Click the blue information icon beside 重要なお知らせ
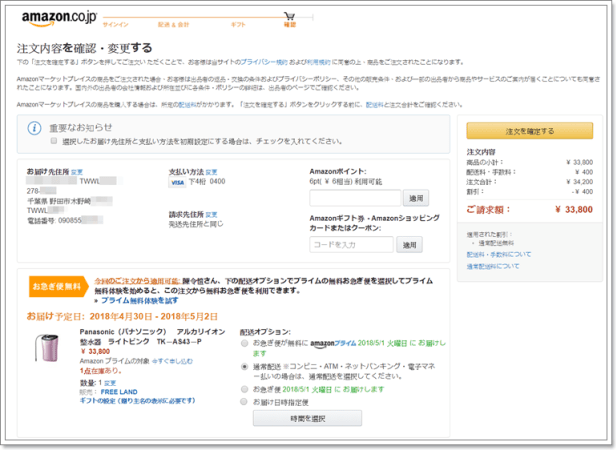Image resolution: width=616 pixels, height=450 pixels. coord(34,128)
